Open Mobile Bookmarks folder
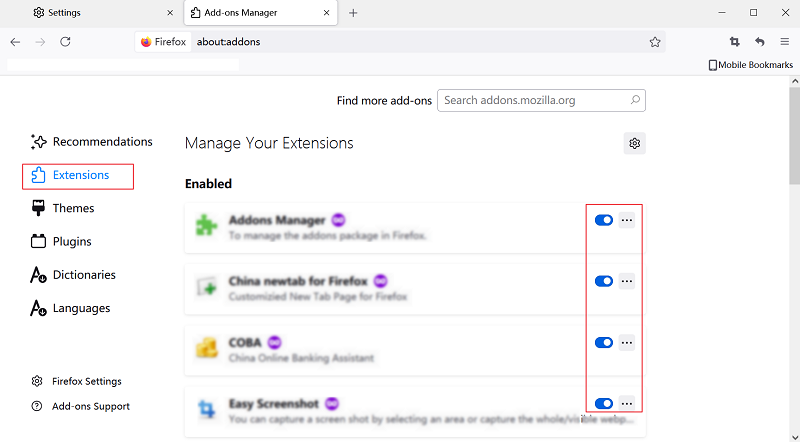Image resolution: width=800 pixels, height=442 pixels. click(x=751, y=65)
